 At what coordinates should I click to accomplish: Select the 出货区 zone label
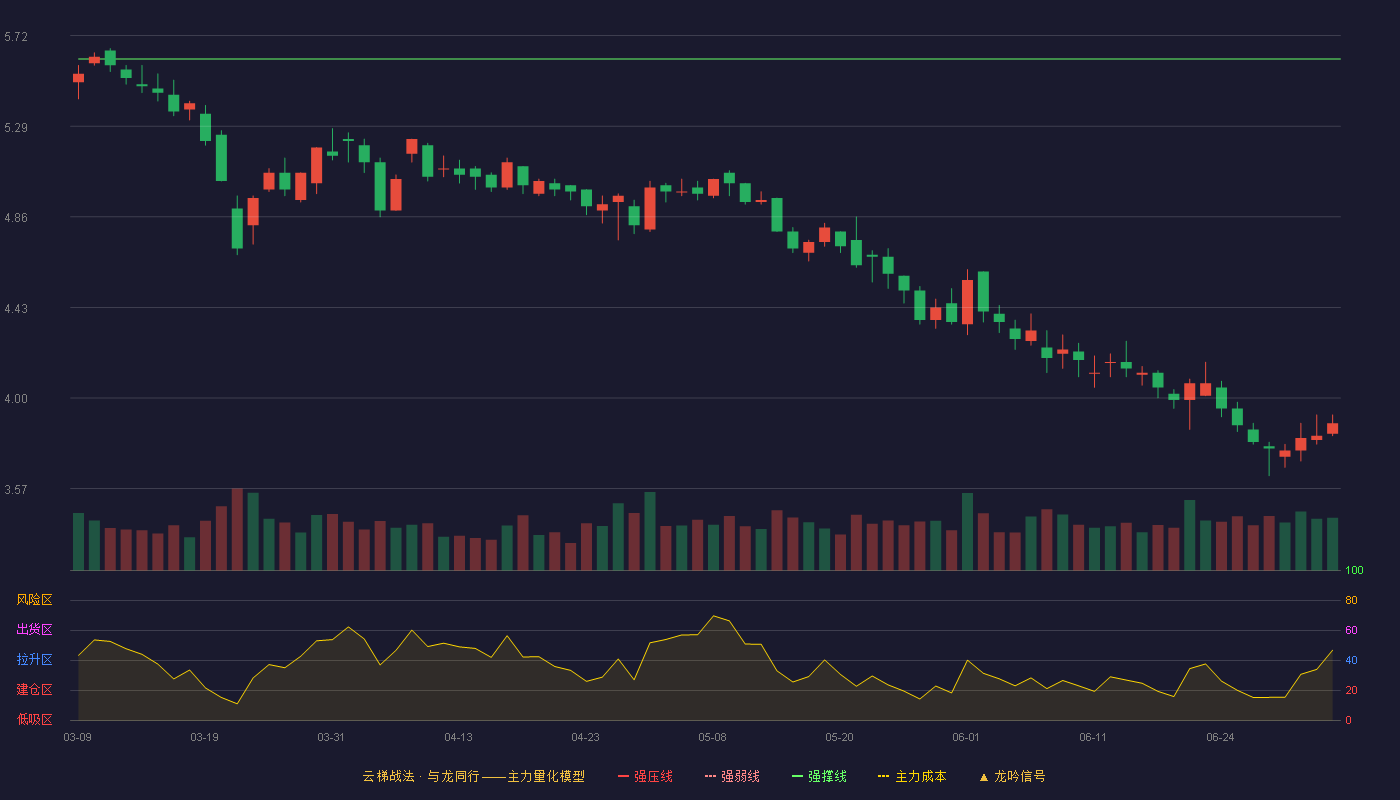34,630
